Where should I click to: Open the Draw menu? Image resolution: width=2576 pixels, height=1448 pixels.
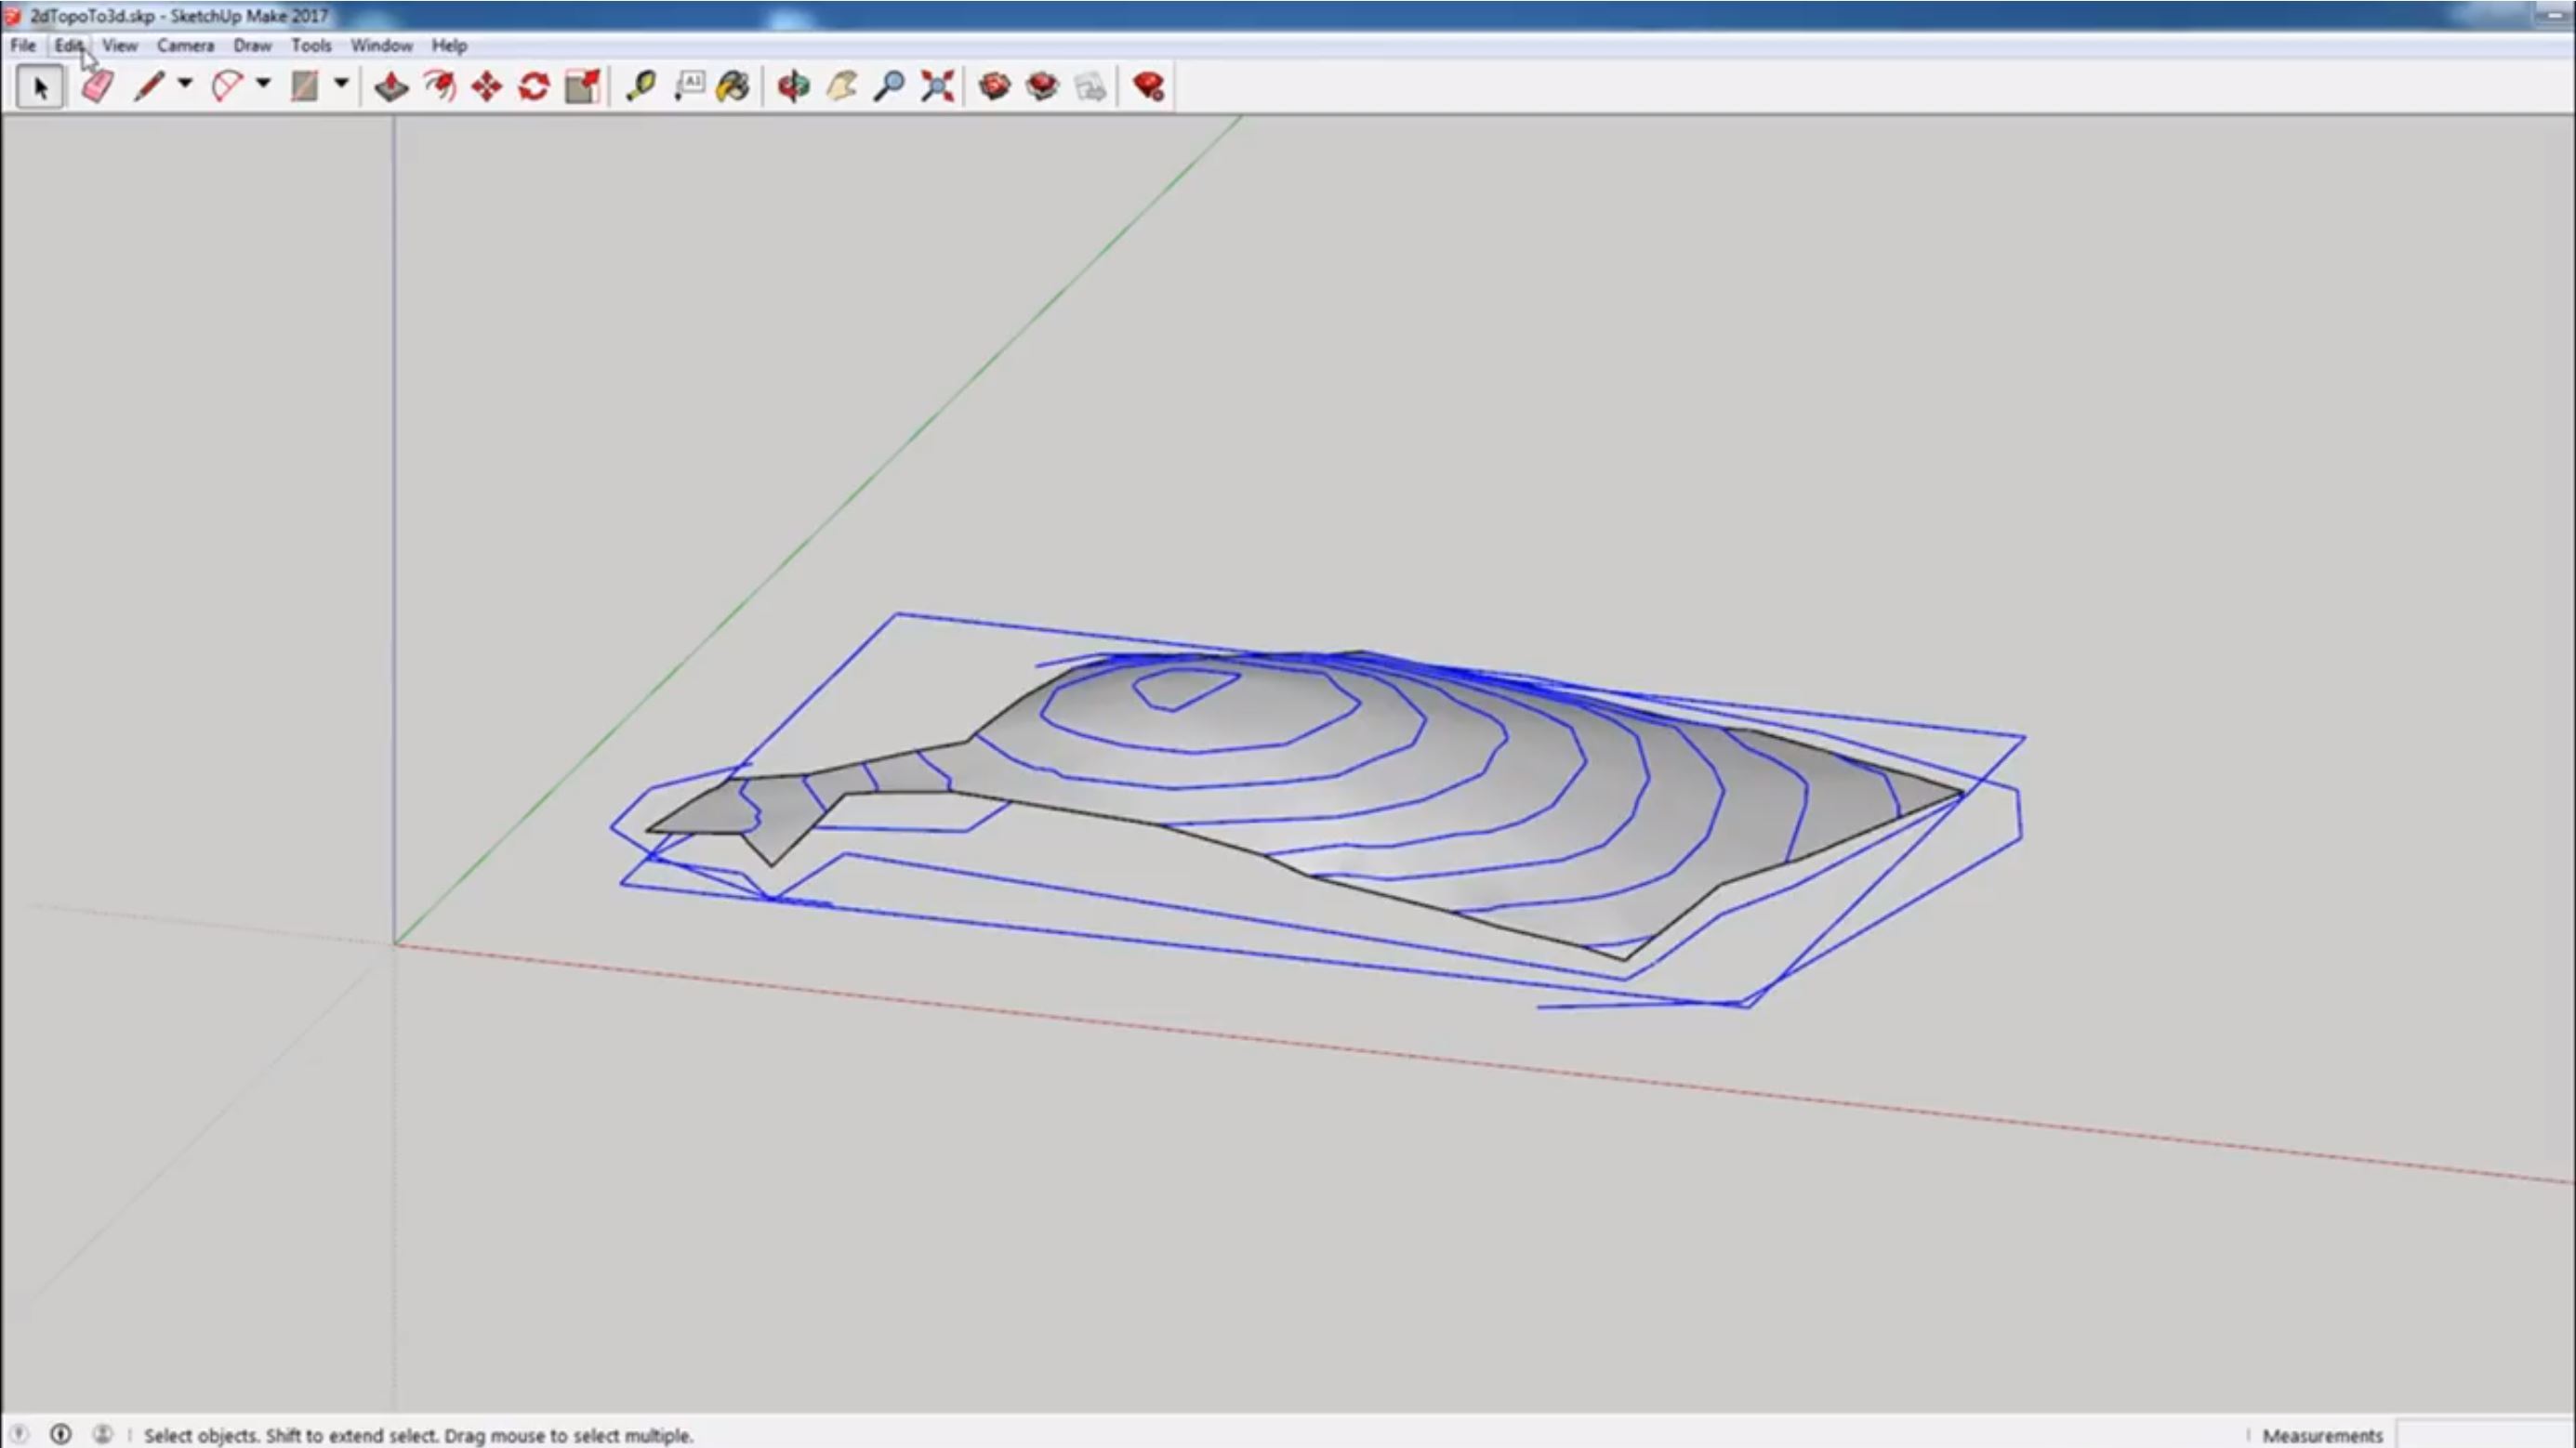pos(252,45)
